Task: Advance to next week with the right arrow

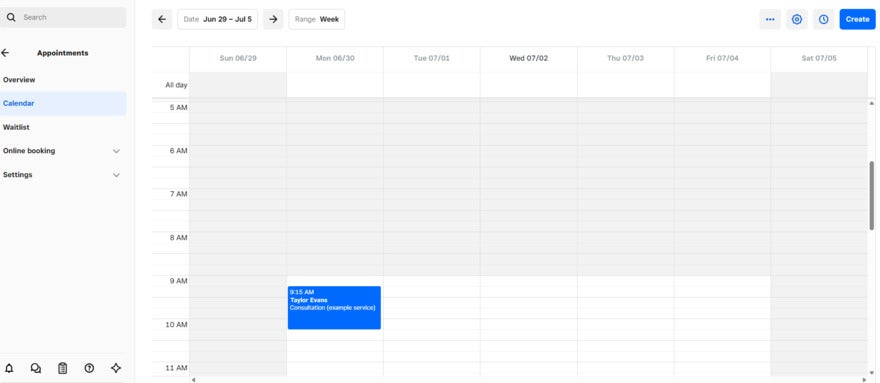Action: click(273, 19)
